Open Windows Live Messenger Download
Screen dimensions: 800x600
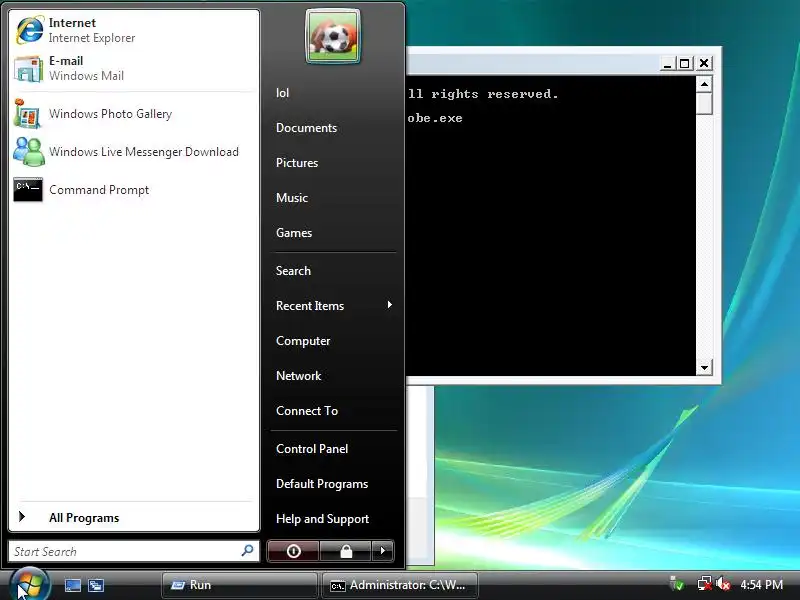(x=134, y=152)
